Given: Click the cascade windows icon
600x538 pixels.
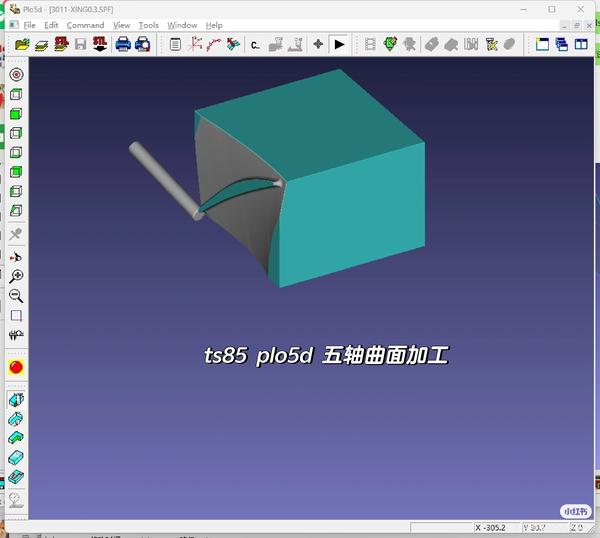Looking at the screenshot, I should (x=561, y=44).
